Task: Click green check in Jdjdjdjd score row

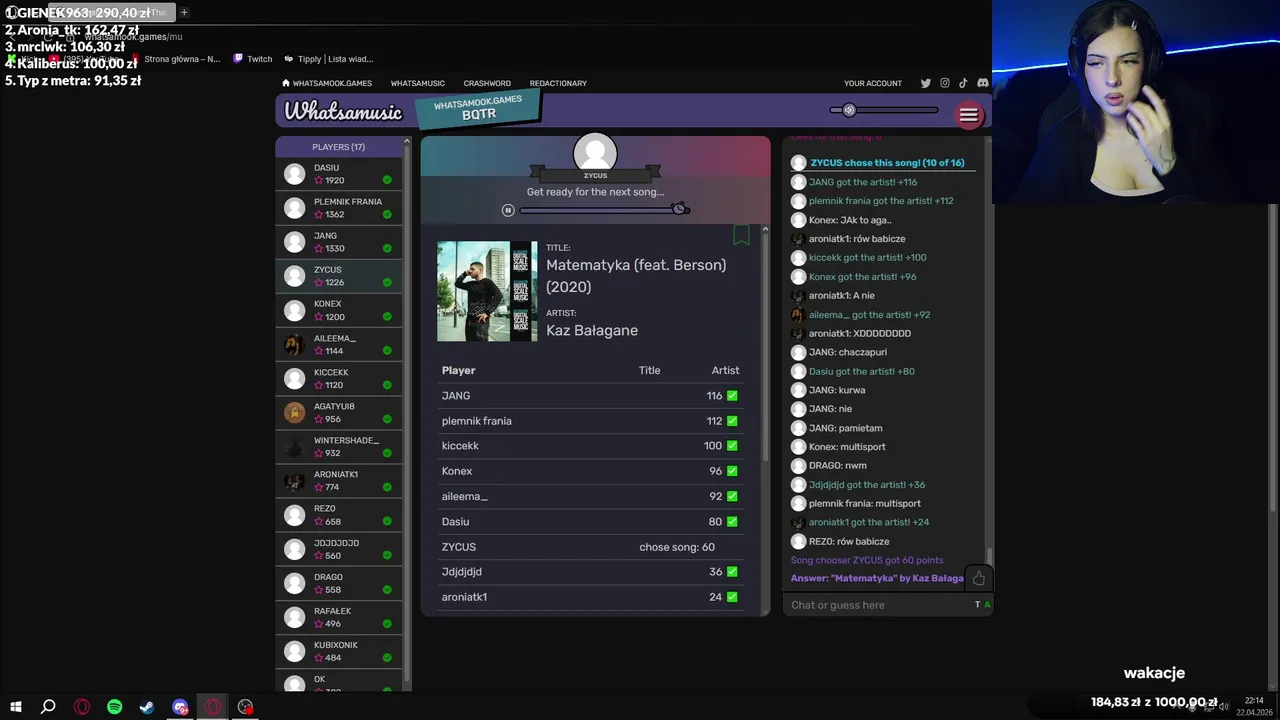Action: 732,572
